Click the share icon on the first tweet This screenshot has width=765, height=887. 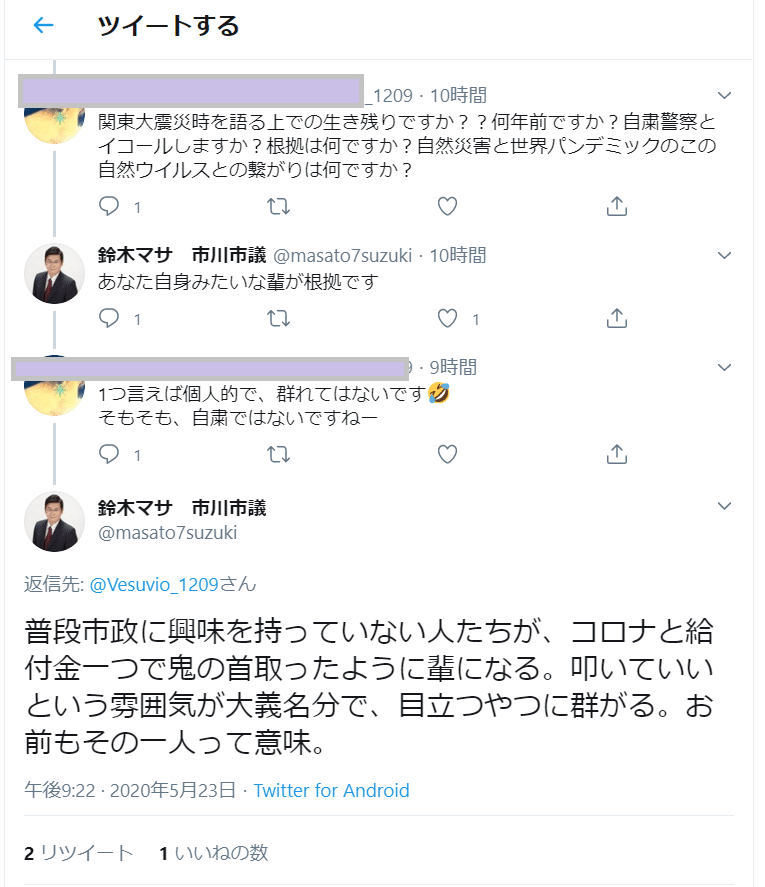tap(617, 206)
